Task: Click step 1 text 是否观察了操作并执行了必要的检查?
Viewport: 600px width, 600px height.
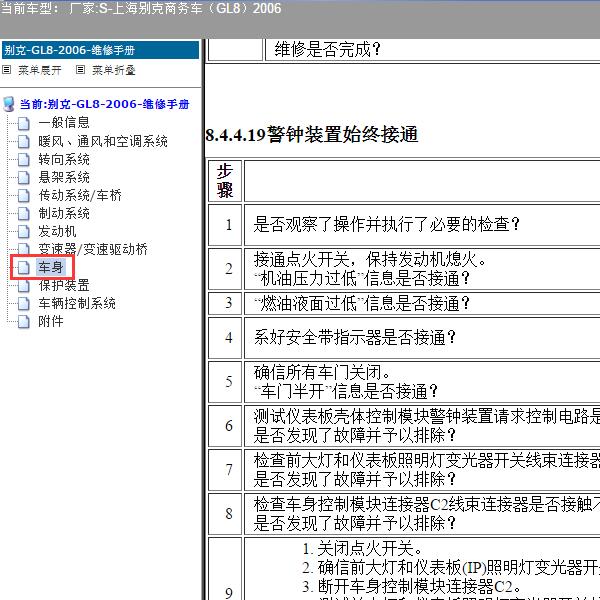Action: [x=386, y=224]
